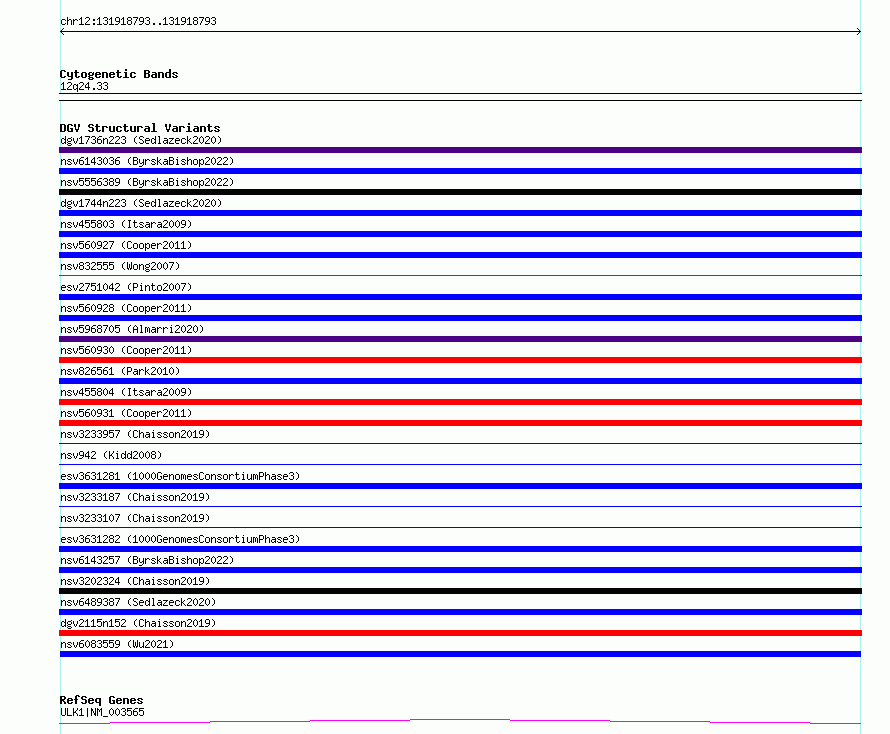Click the esv3631282 (1000GenomesConsortiumPhase3) label
This screenshot has height=734, width=890.
coord(180,539)
